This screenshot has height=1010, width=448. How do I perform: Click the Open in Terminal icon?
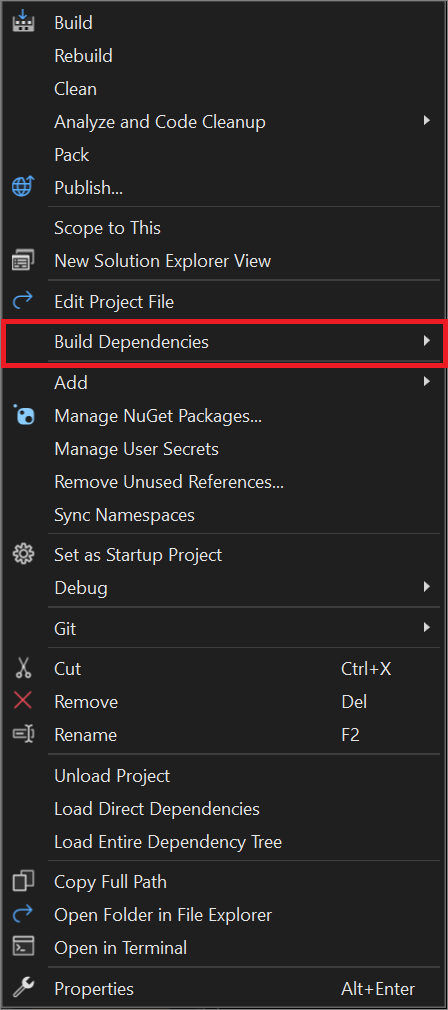coord(24,948)
